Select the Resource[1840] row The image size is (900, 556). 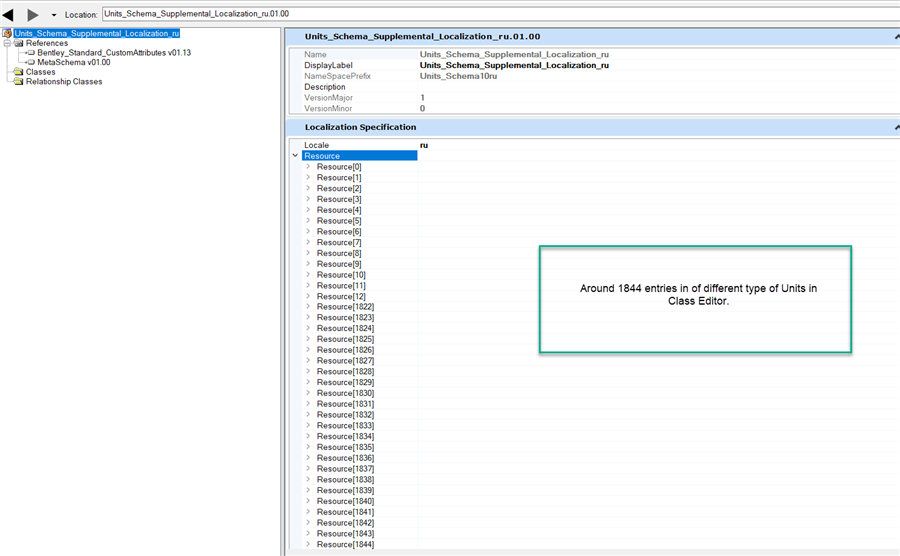point(345,501)
